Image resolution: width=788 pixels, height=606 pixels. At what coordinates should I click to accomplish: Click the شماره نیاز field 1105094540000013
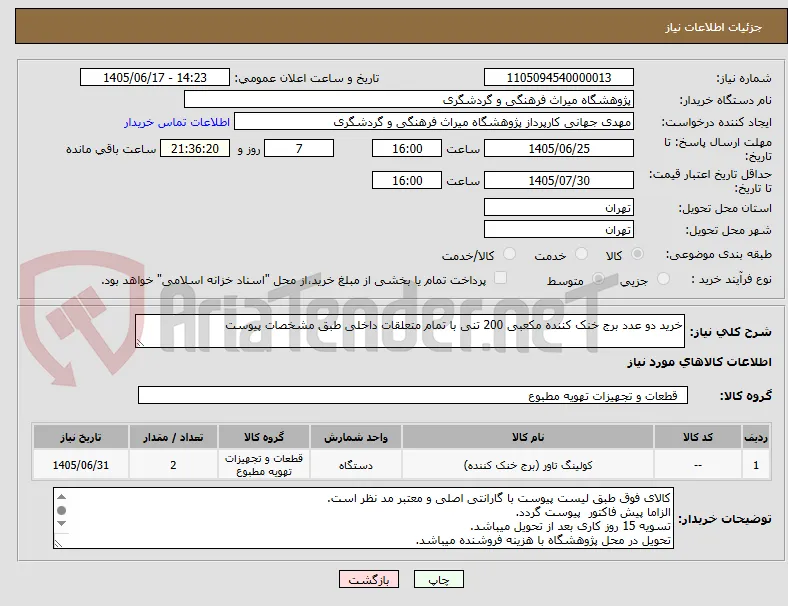pyautogui.click(x=559, y=77)
